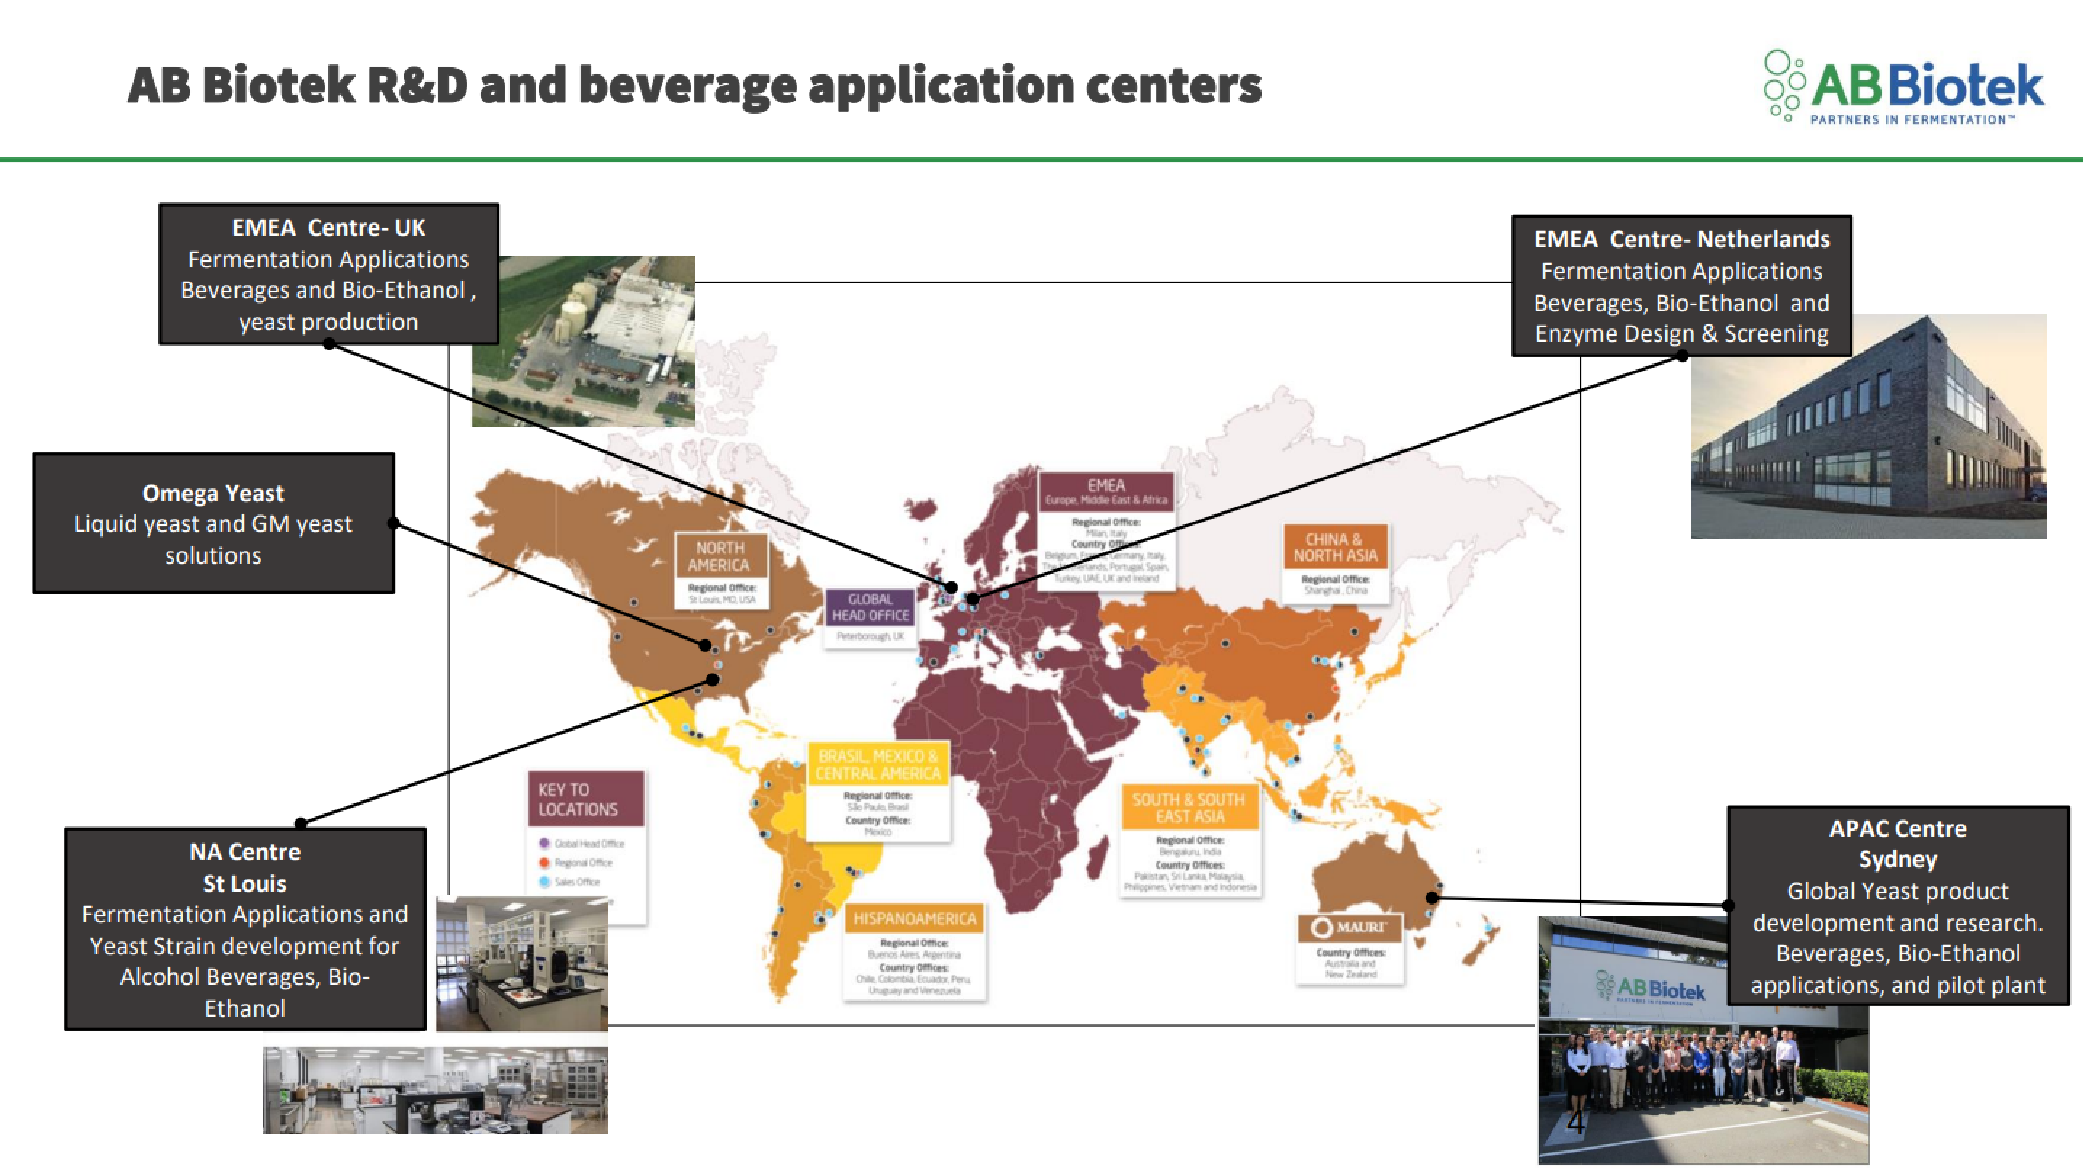
Task: Select the EMEA Centre- UK callout box
Action: click(x=328, y=274)
